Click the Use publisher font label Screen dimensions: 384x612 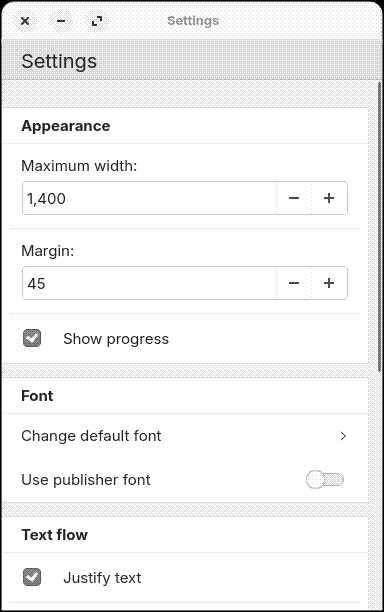tap(86, 480)
